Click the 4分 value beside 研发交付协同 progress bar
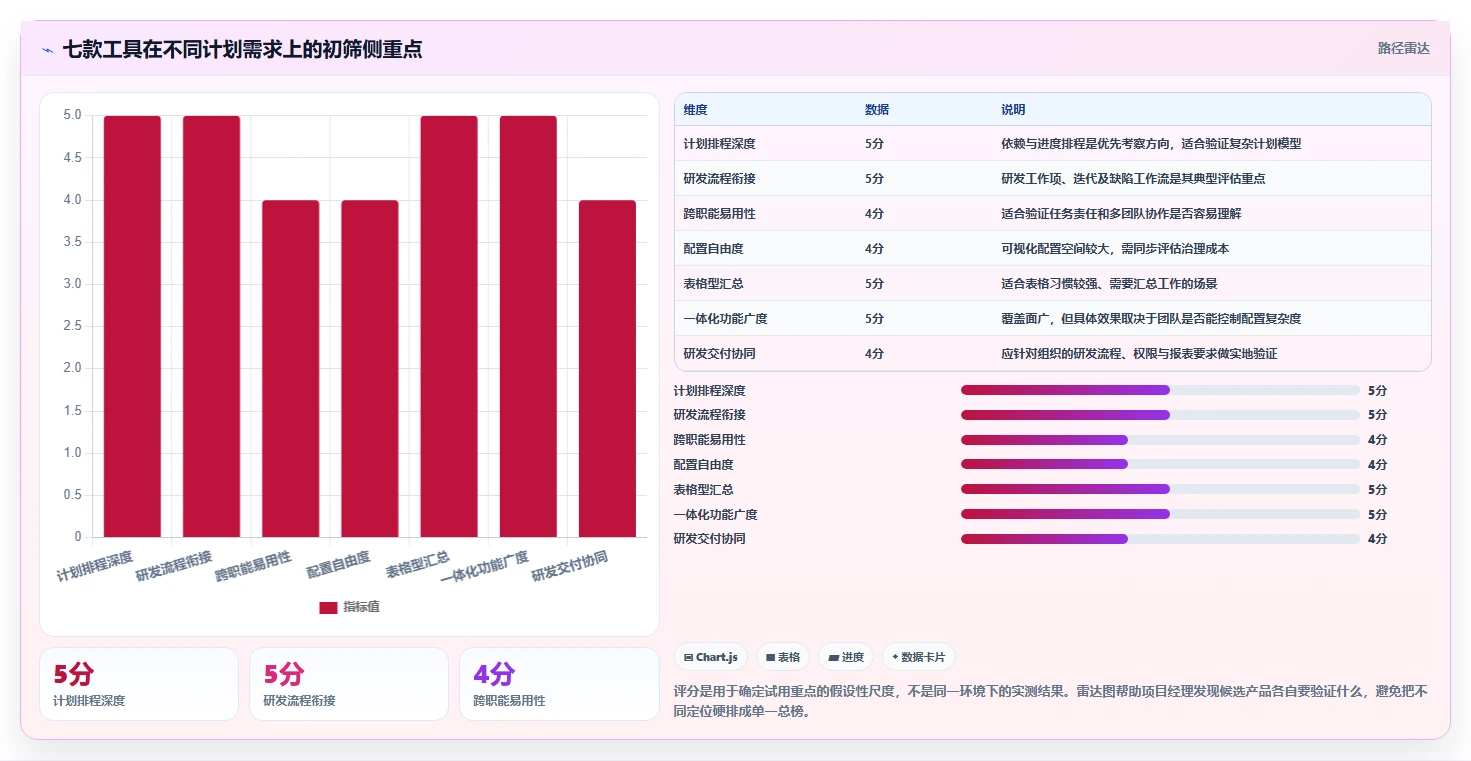This screenshot has height=761, width=1471. pyautogui.click(x=1377, y=539)
